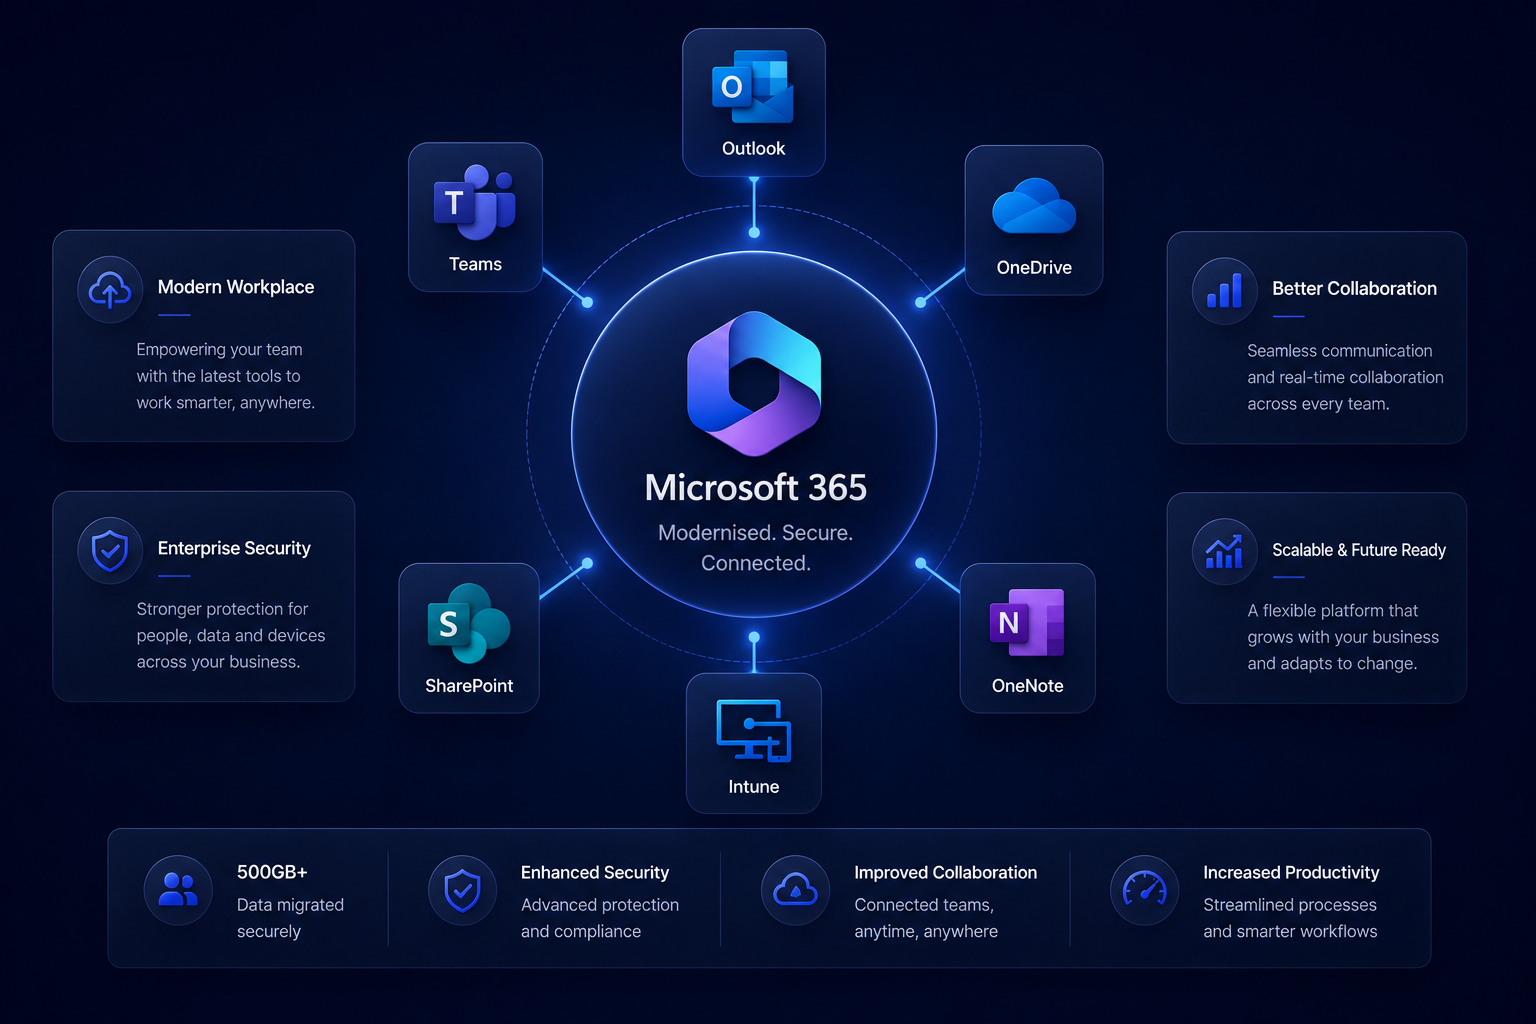The image size is (1536, 1024).
Task: Click the Intune devices icon
Action: 754,731
